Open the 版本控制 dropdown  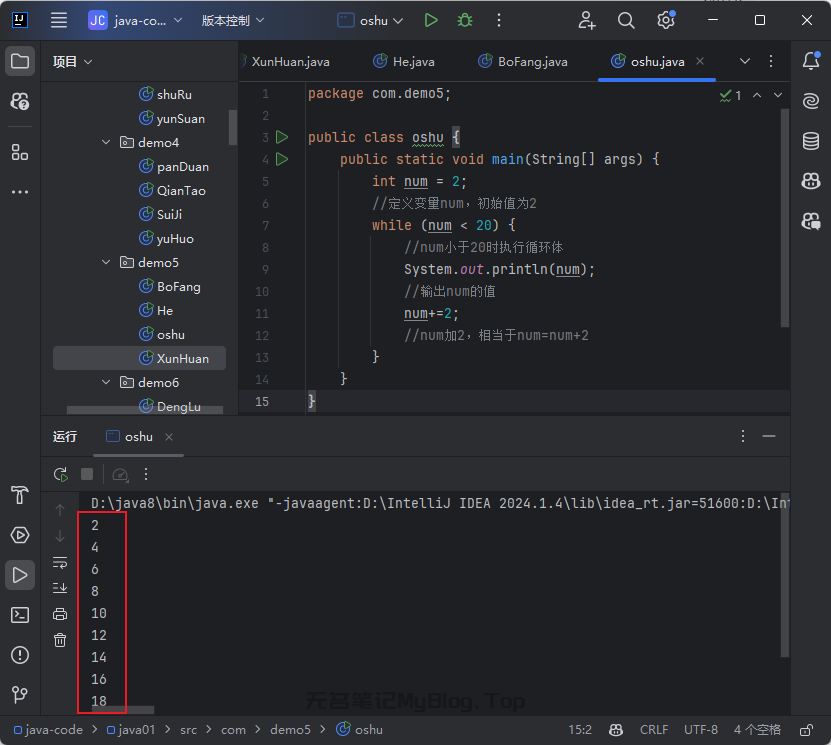(232, 20)
